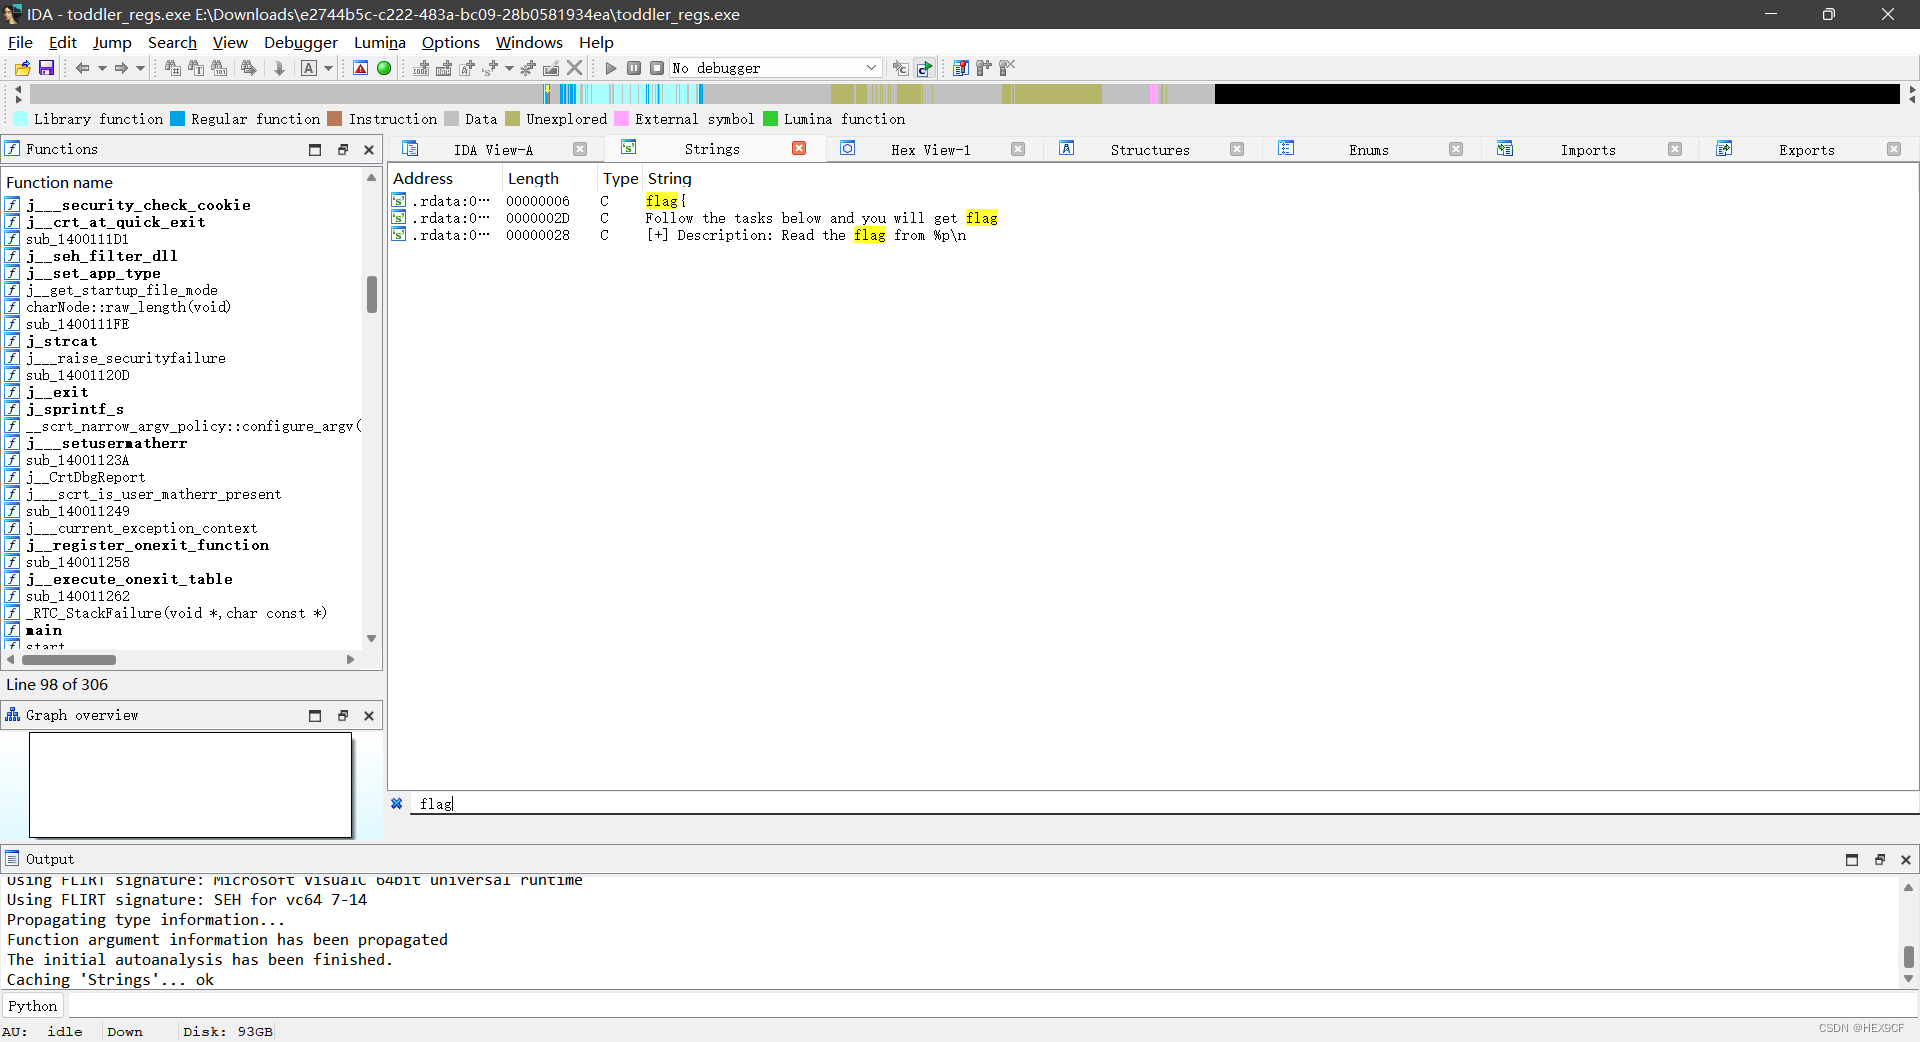1920x1042 pixels.
Task: Convert selection to code with the code icon
Action: pos(419,68)
